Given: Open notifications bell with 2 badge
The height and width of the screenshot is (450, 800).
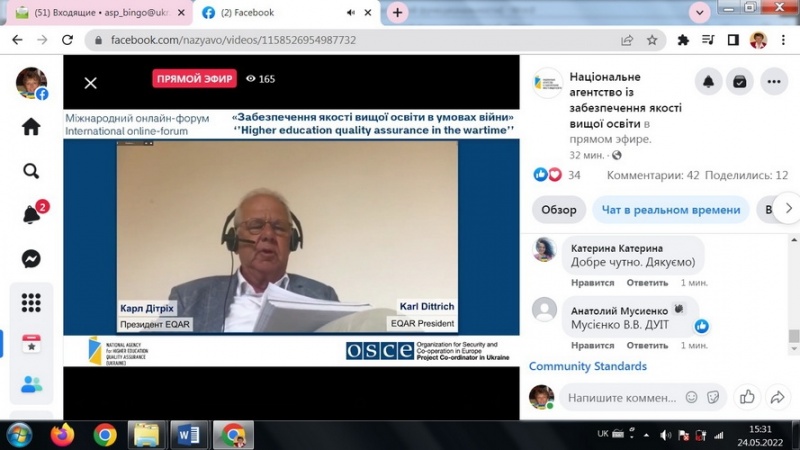Looking at the screenshot, I should click(31, 215).
